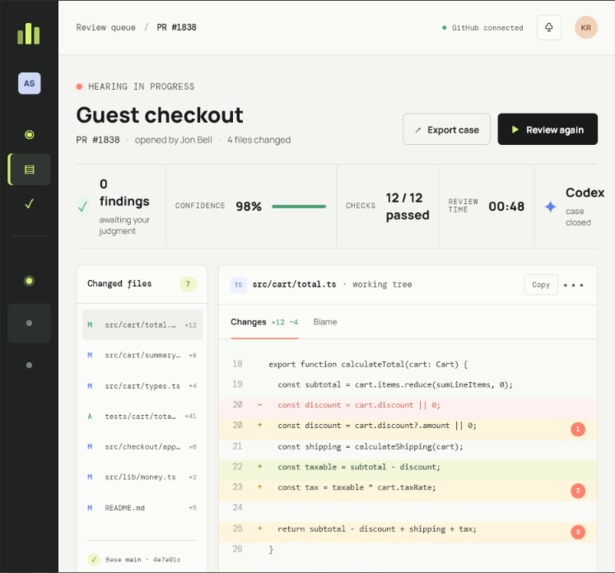The width and height of the screenshot is (615, 573).
Task: Click 'opened by Jon Bell' text
Action: pyautogui.click(x=173, y=140)
